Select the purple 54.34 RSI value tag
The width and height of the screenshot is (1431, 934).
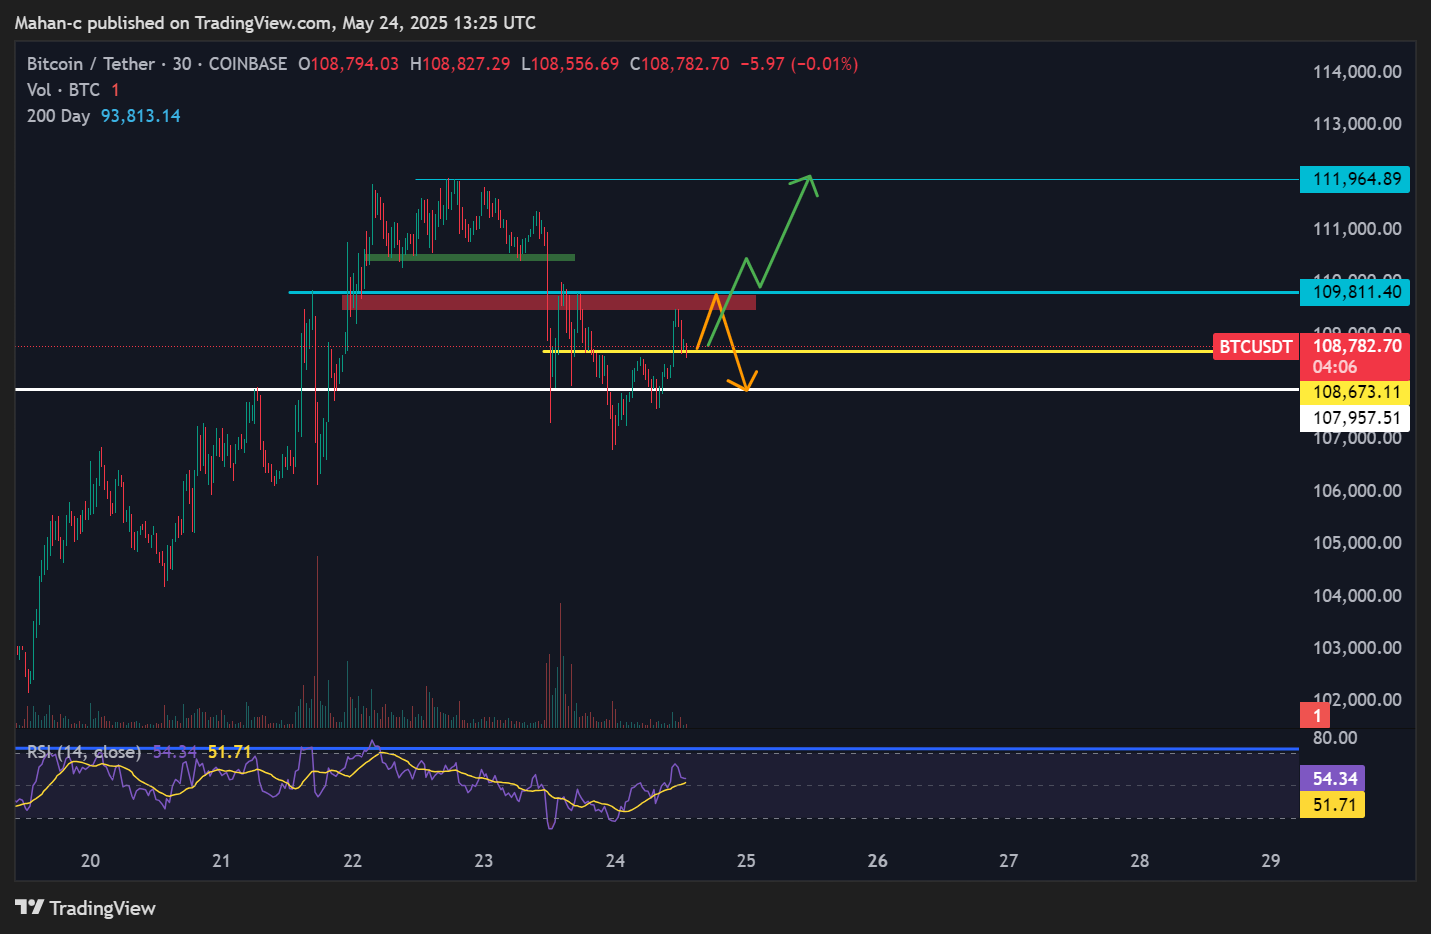[x=1333, y=778]
